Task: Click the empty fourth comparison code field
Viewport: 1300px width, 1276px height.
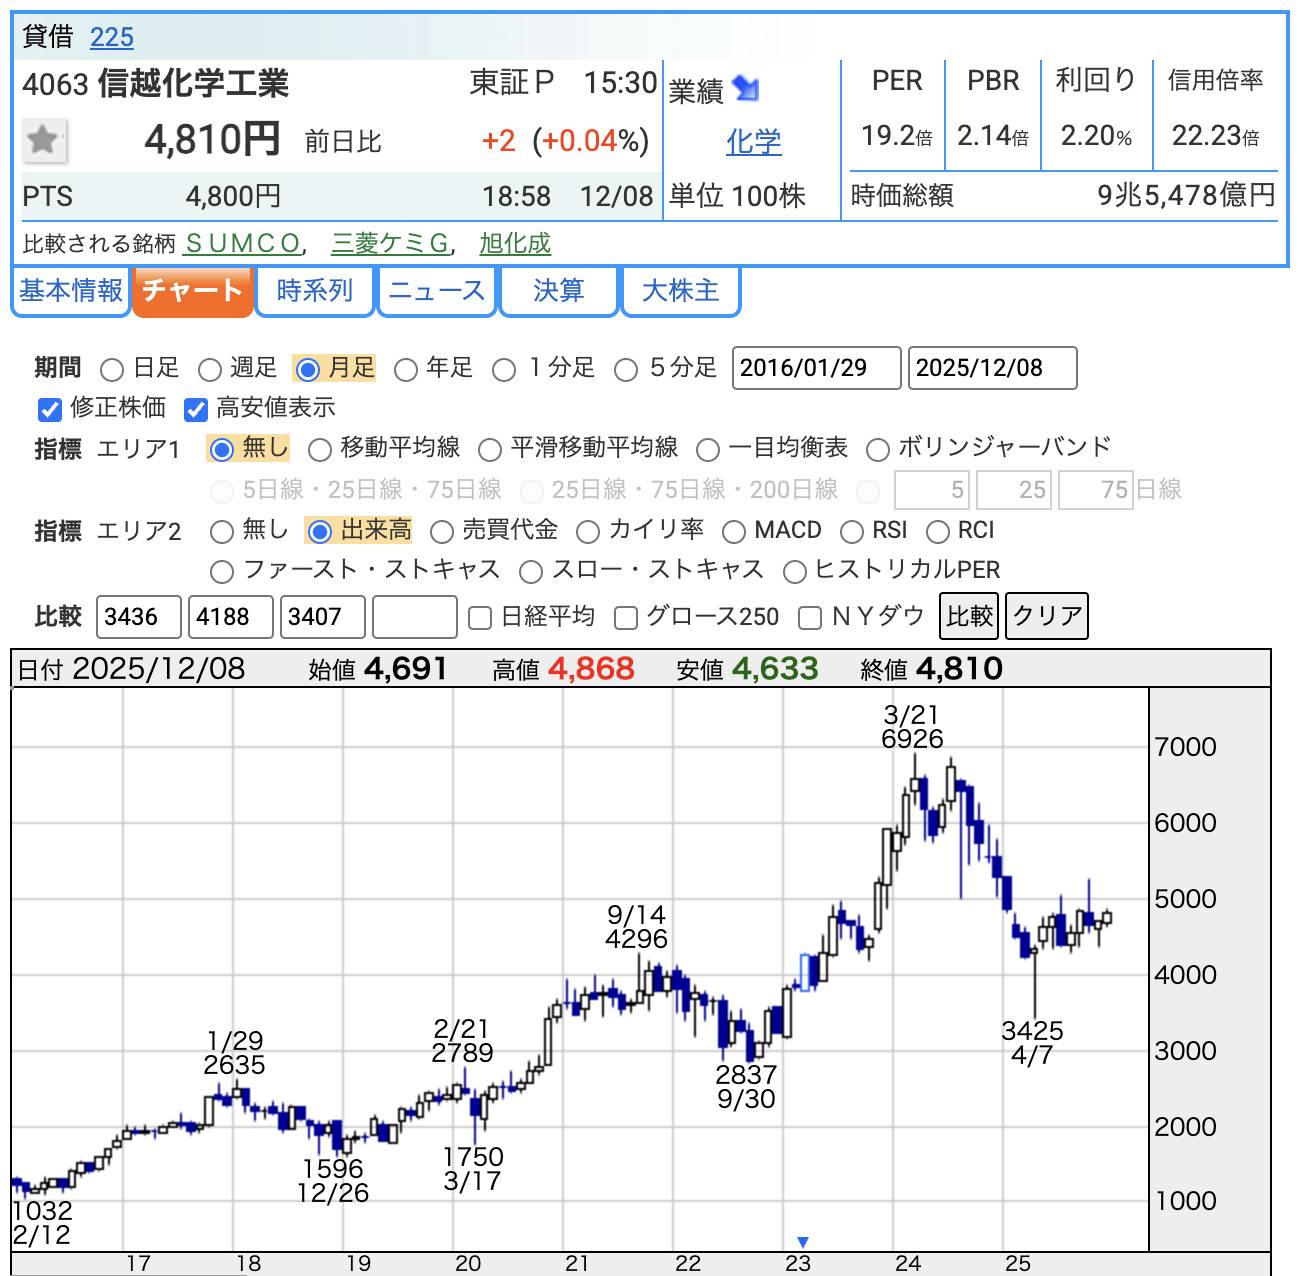Action: click(x=414, y=617)
